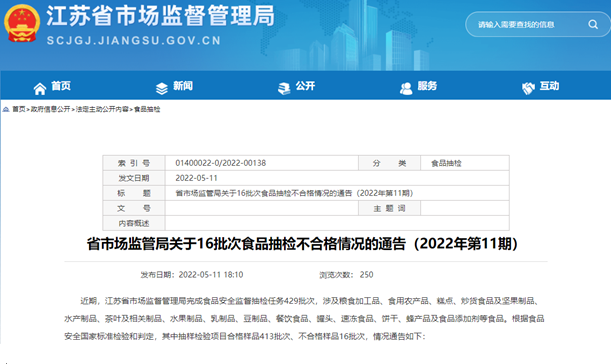611x364 pixels.
Task: Open the 服务 navigation menu item
Action: [x=427, y=86]
